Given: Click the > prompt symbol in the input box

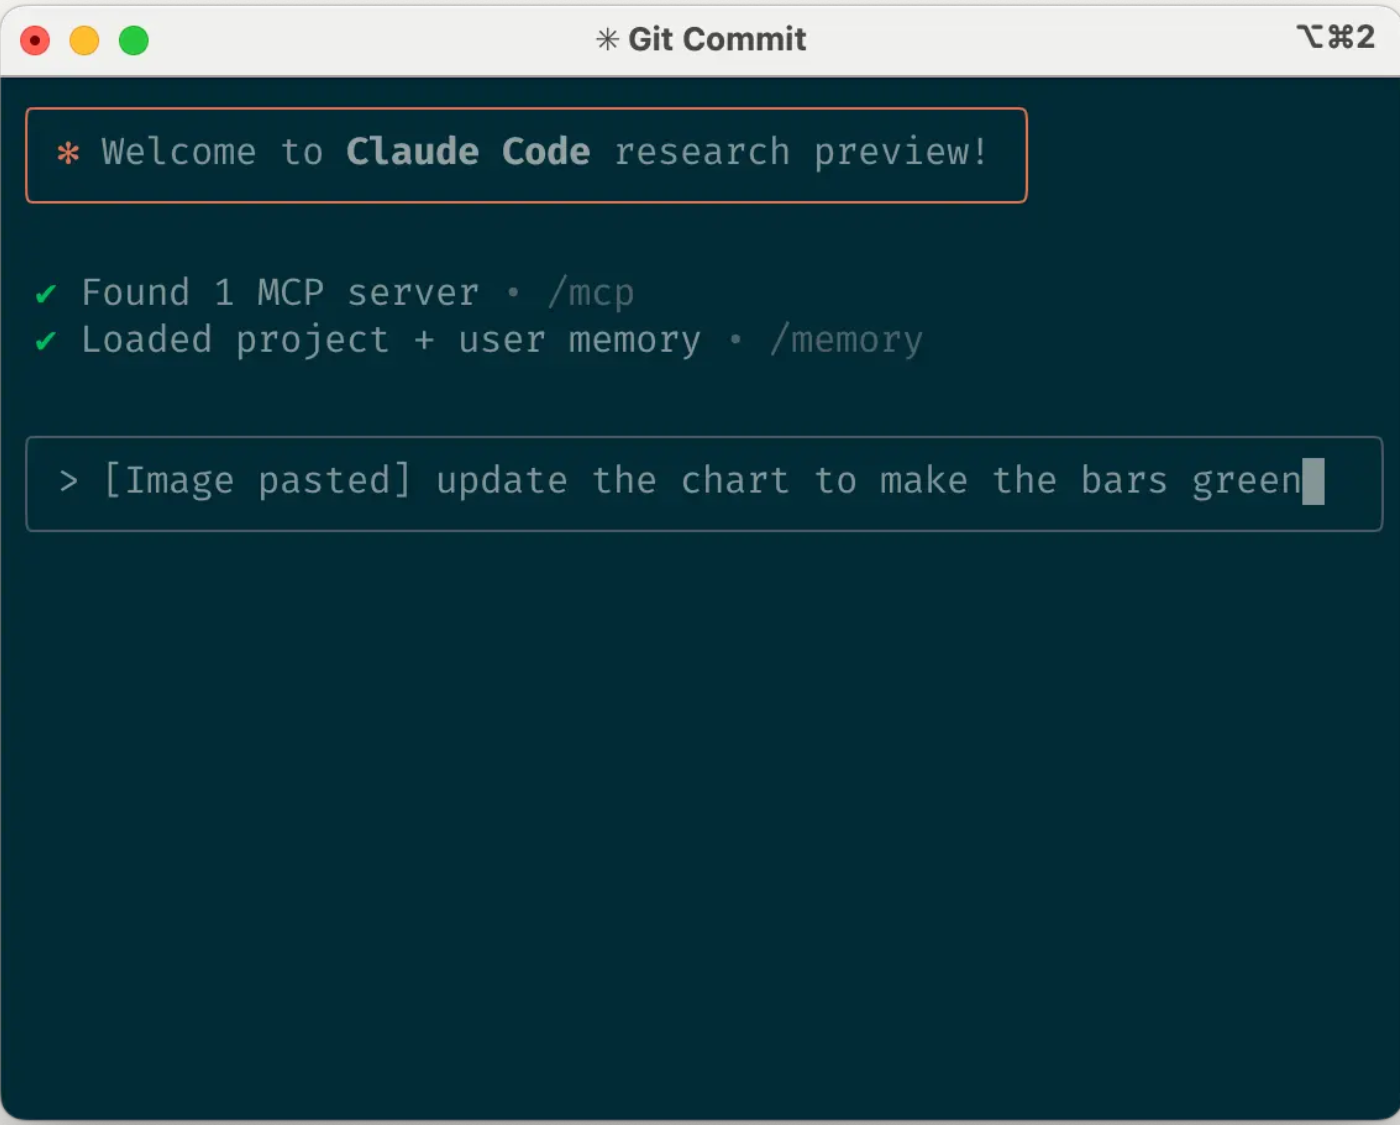Looking at the screenshot, I should (x=68, y=481).
